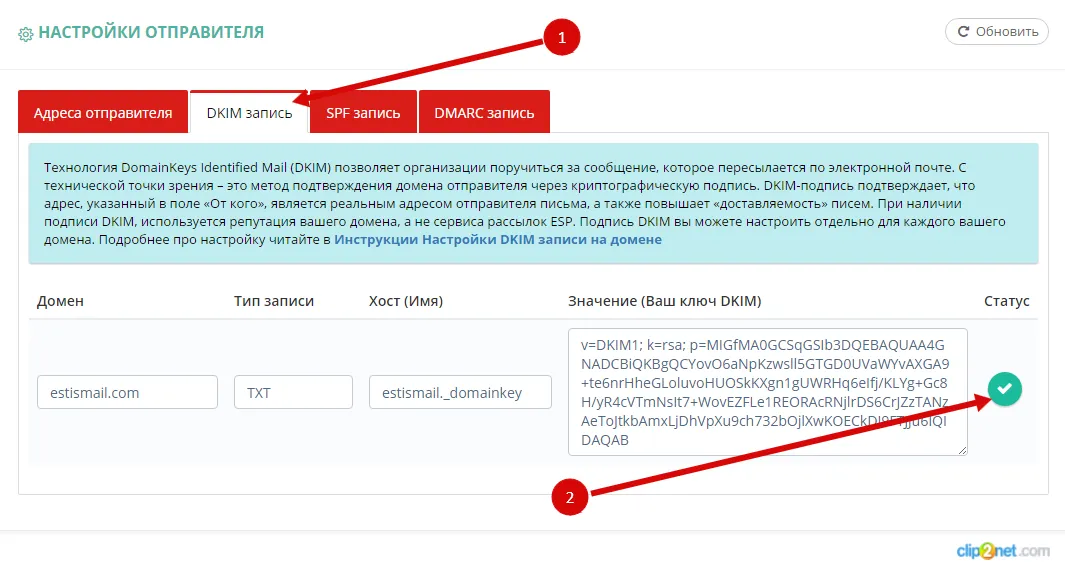
Task: Click the Статус column header
Action: coord(1005,301)
